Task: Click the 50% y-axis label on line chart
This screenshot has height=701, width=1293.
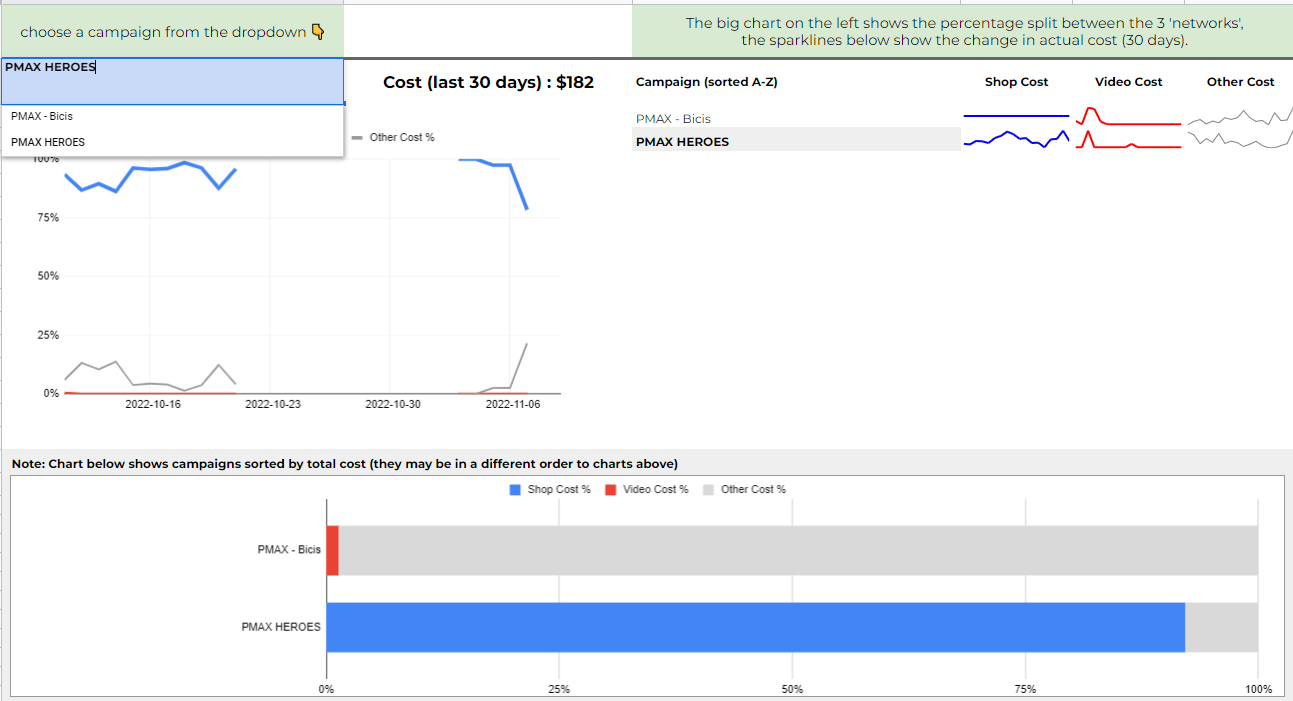Action: (48, 276)
